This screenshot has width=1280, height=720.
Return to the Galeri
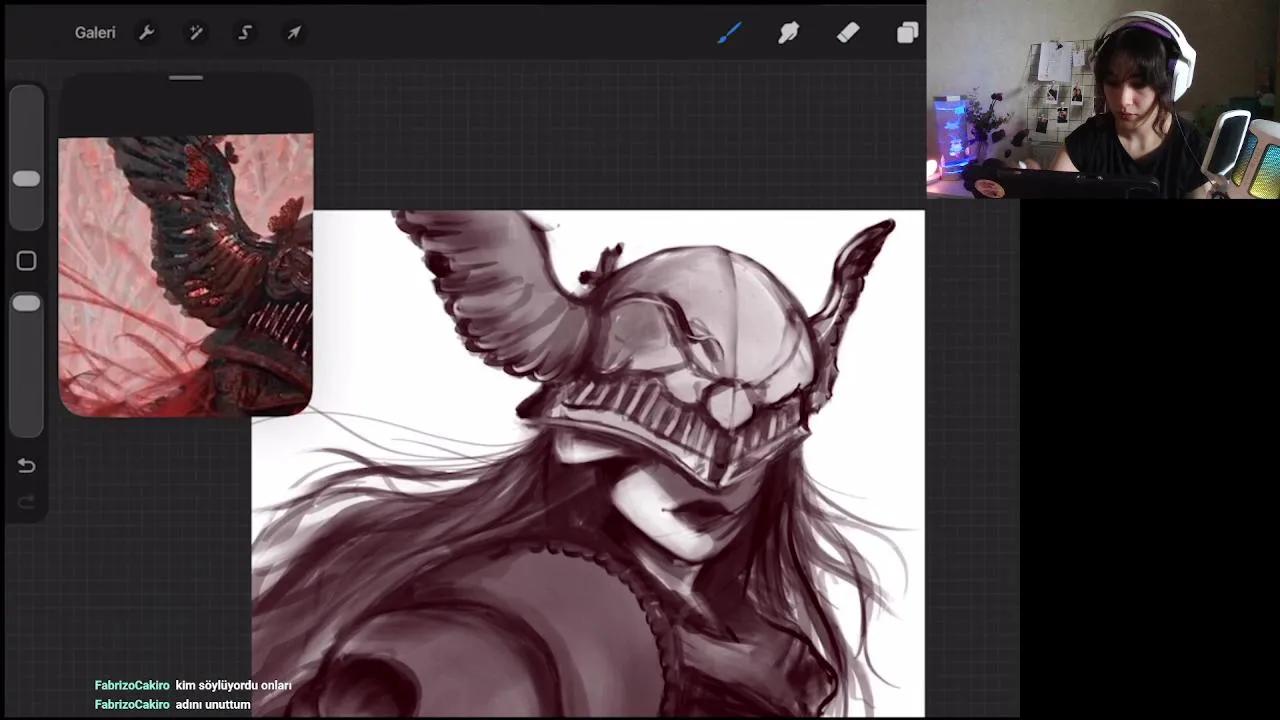click(x=95, y=32)
